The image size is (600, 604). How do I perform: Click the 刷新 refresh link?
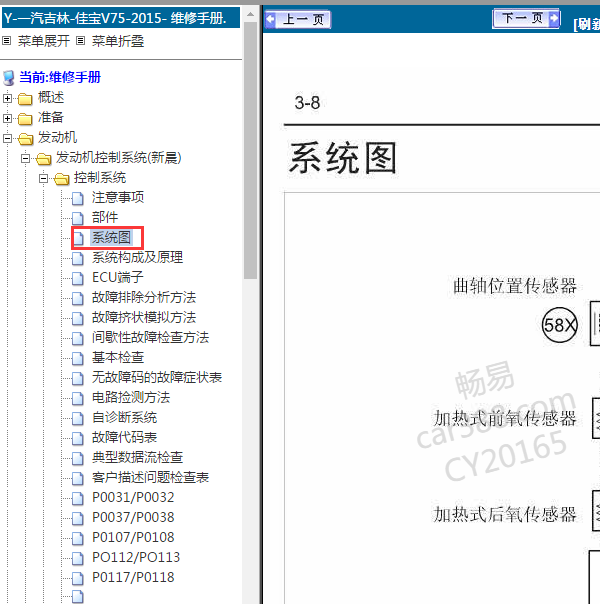click(587, 24)
